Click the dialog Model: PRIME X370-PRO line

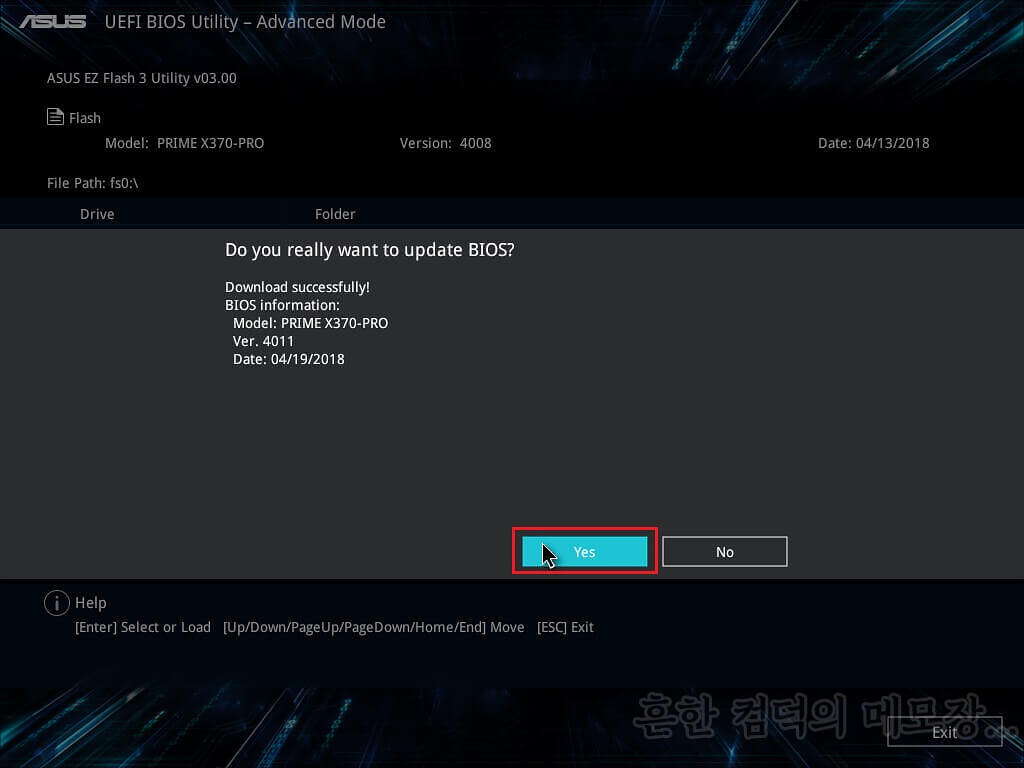310,323
